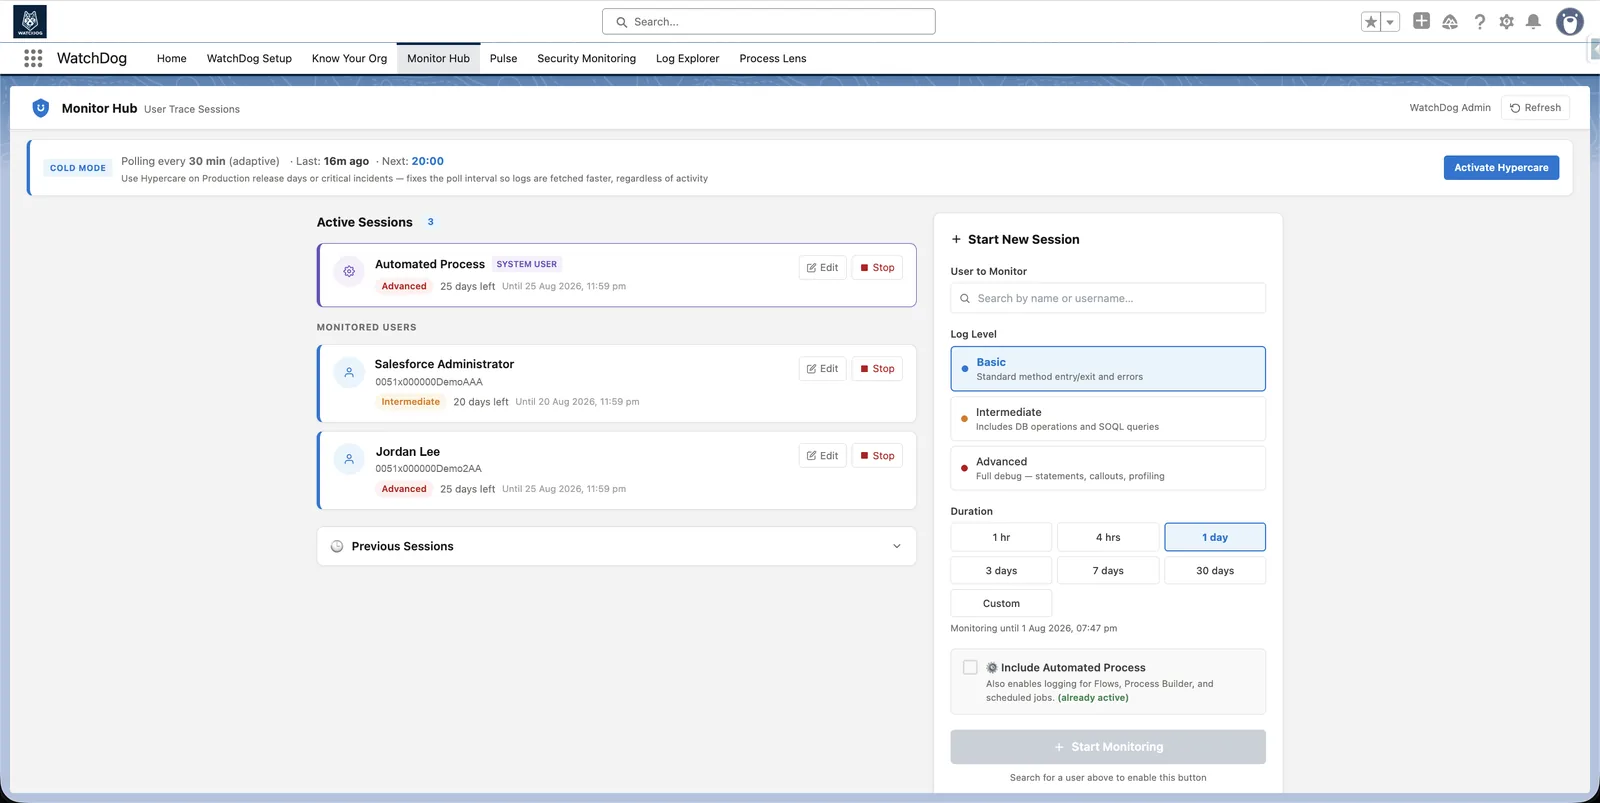Click the Salesforce Administrator user avatar icon
This screenshot has width=1600, height=803.
(x=349, y=372)
